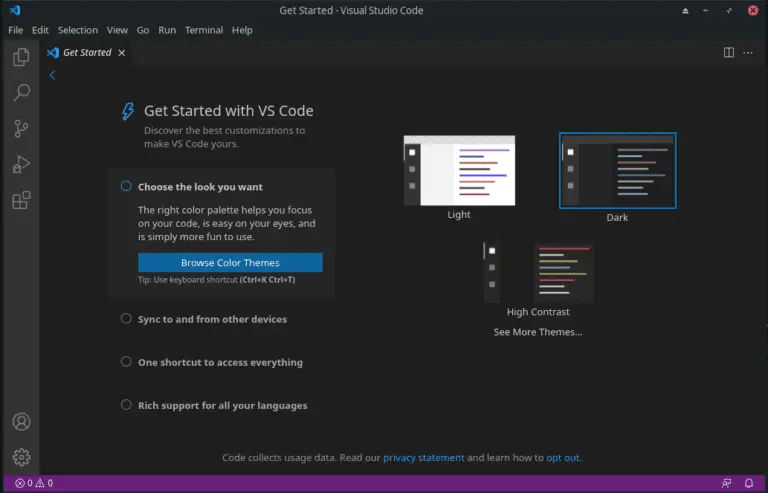The height and width of the screenshot is (493, 768).
Task: Mark Sync to and from other devices step
Action: point(126,319)
